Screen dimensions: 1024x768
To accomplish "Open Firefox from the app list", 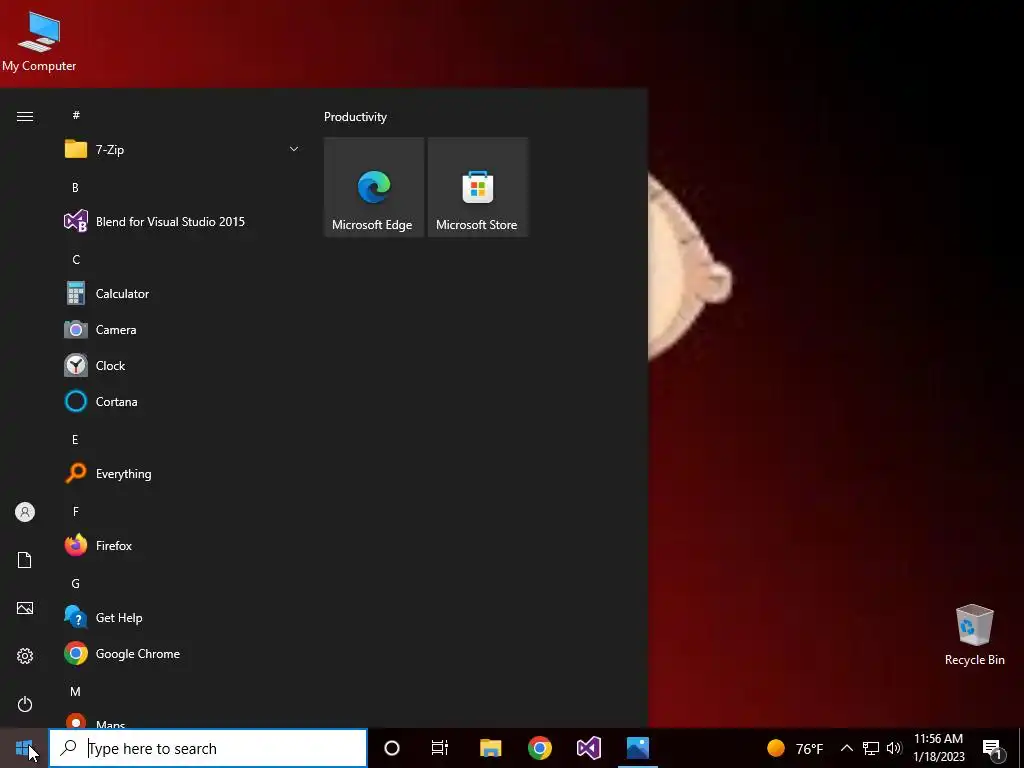I will pos(182,545).
